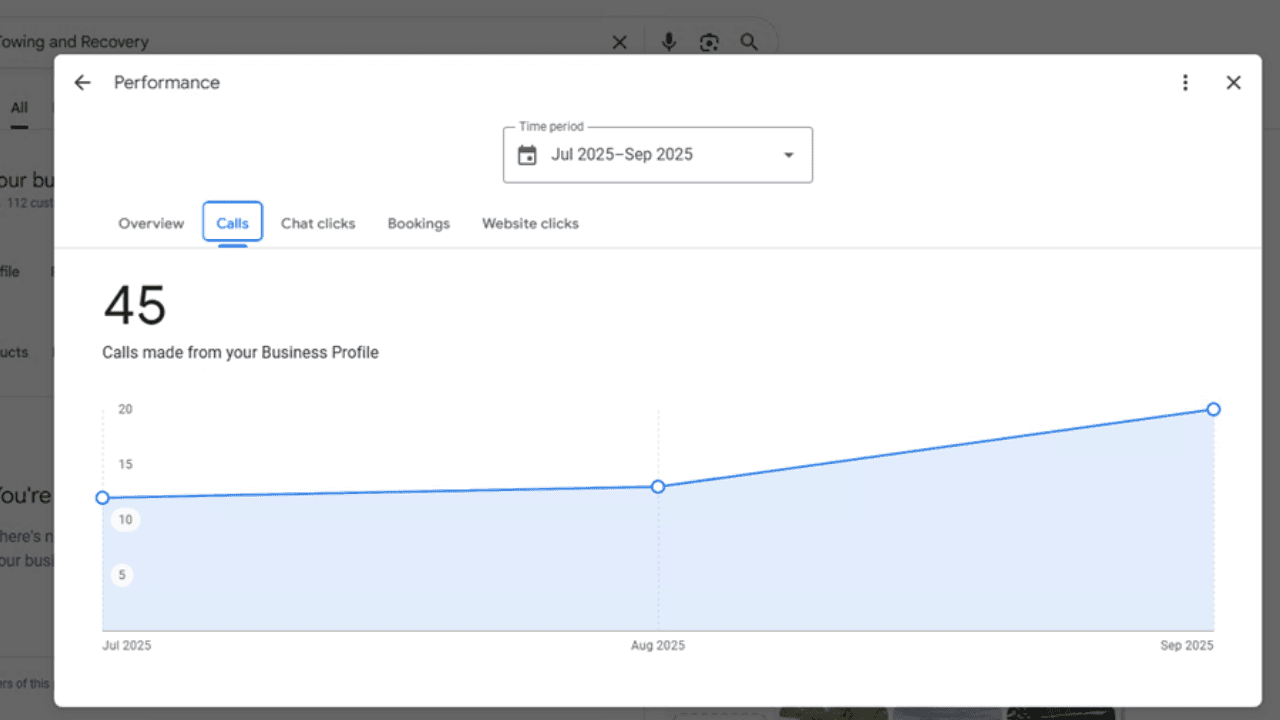Screen dimensions: 1280x720
Task: Click the Jul 2025 data point
Action: point(103,498)
